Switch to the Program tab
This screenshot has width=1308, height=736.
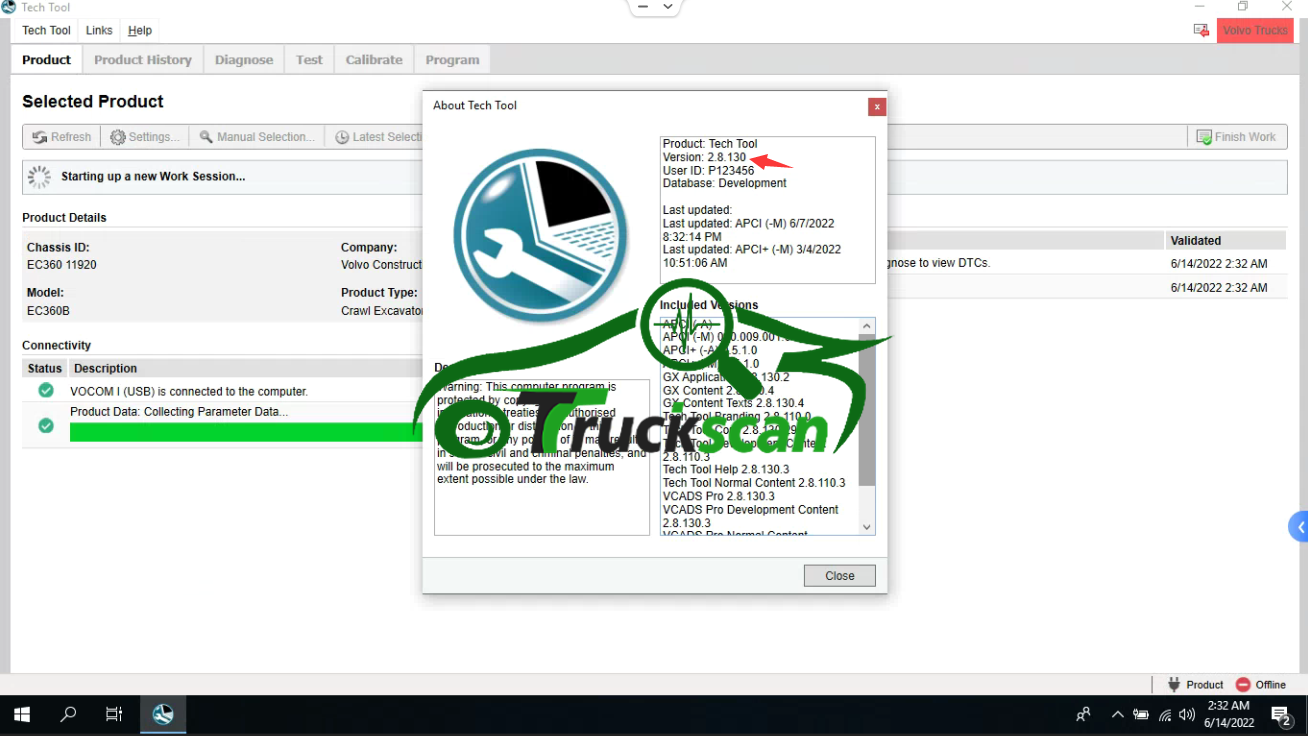452,60
